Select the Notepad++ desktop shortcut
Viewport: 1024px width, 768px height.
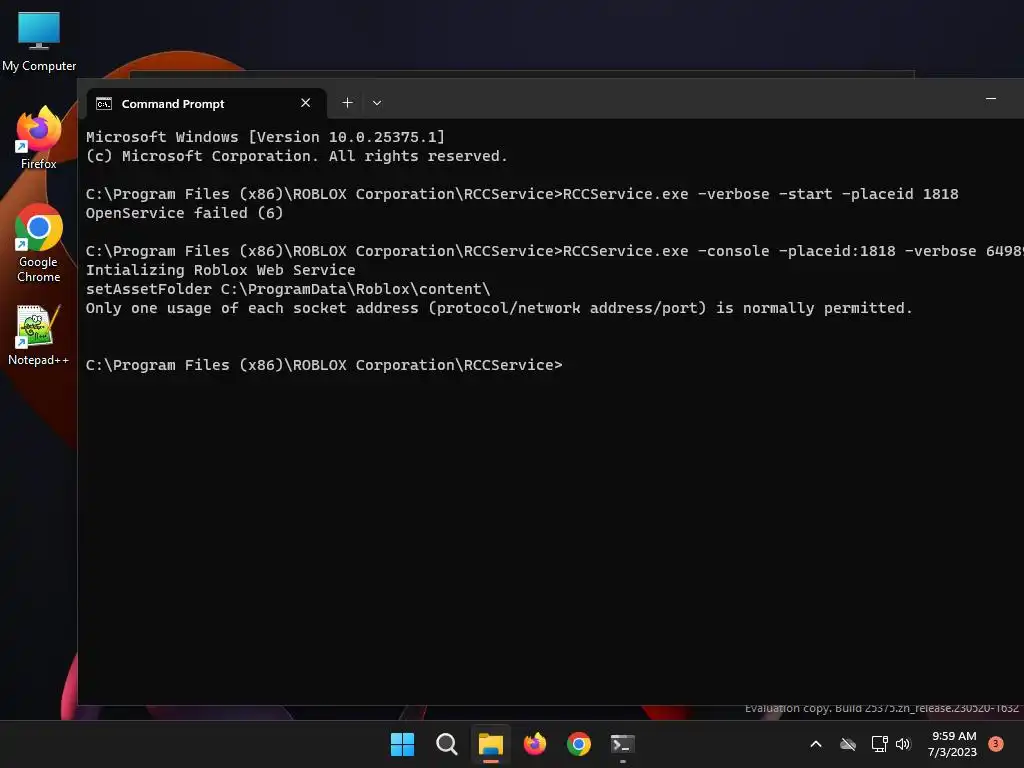click(x=39, y=335)
